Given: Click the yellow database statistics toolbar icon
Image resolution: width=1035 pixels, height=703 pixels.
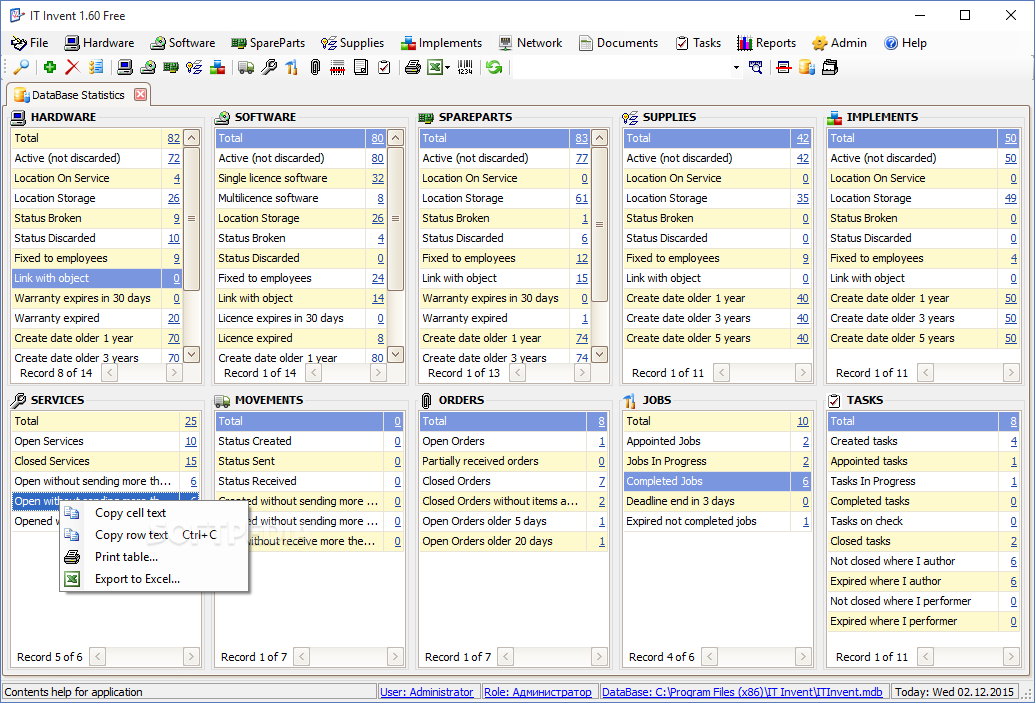Looking at the screenshot, I should [x=807, y=67].
